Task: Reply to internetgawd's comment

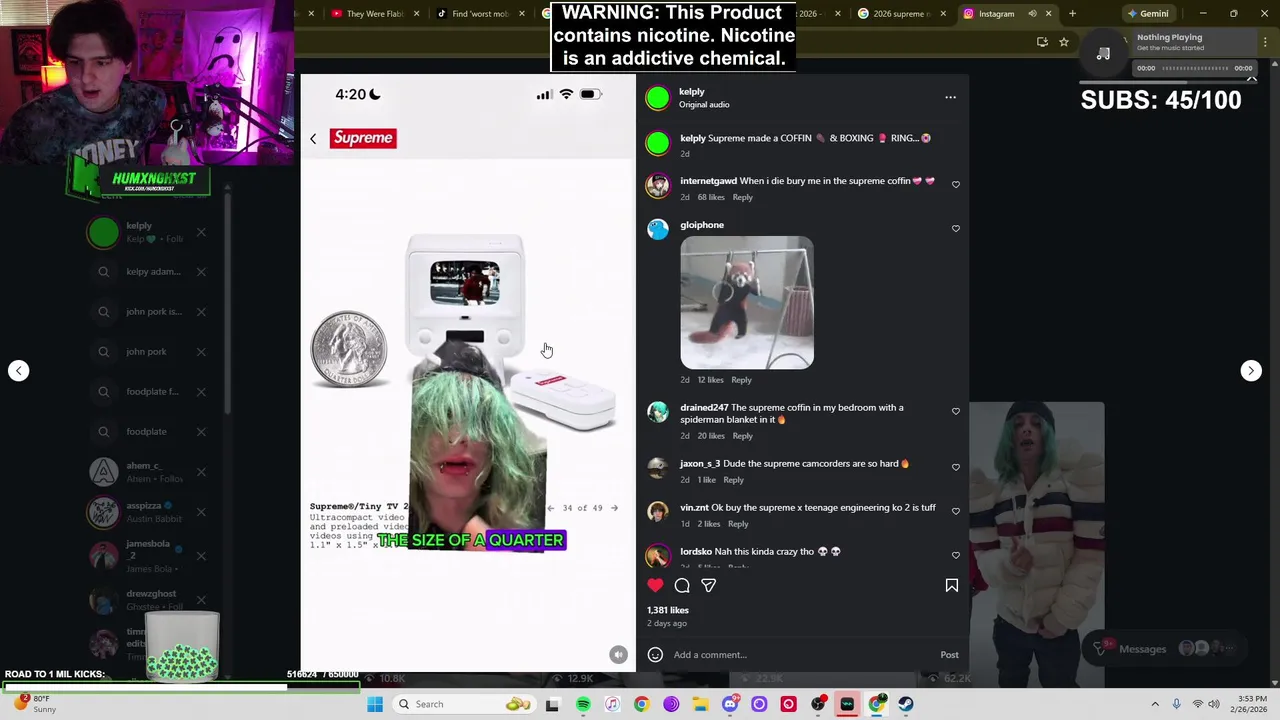Action: (742, 197)
